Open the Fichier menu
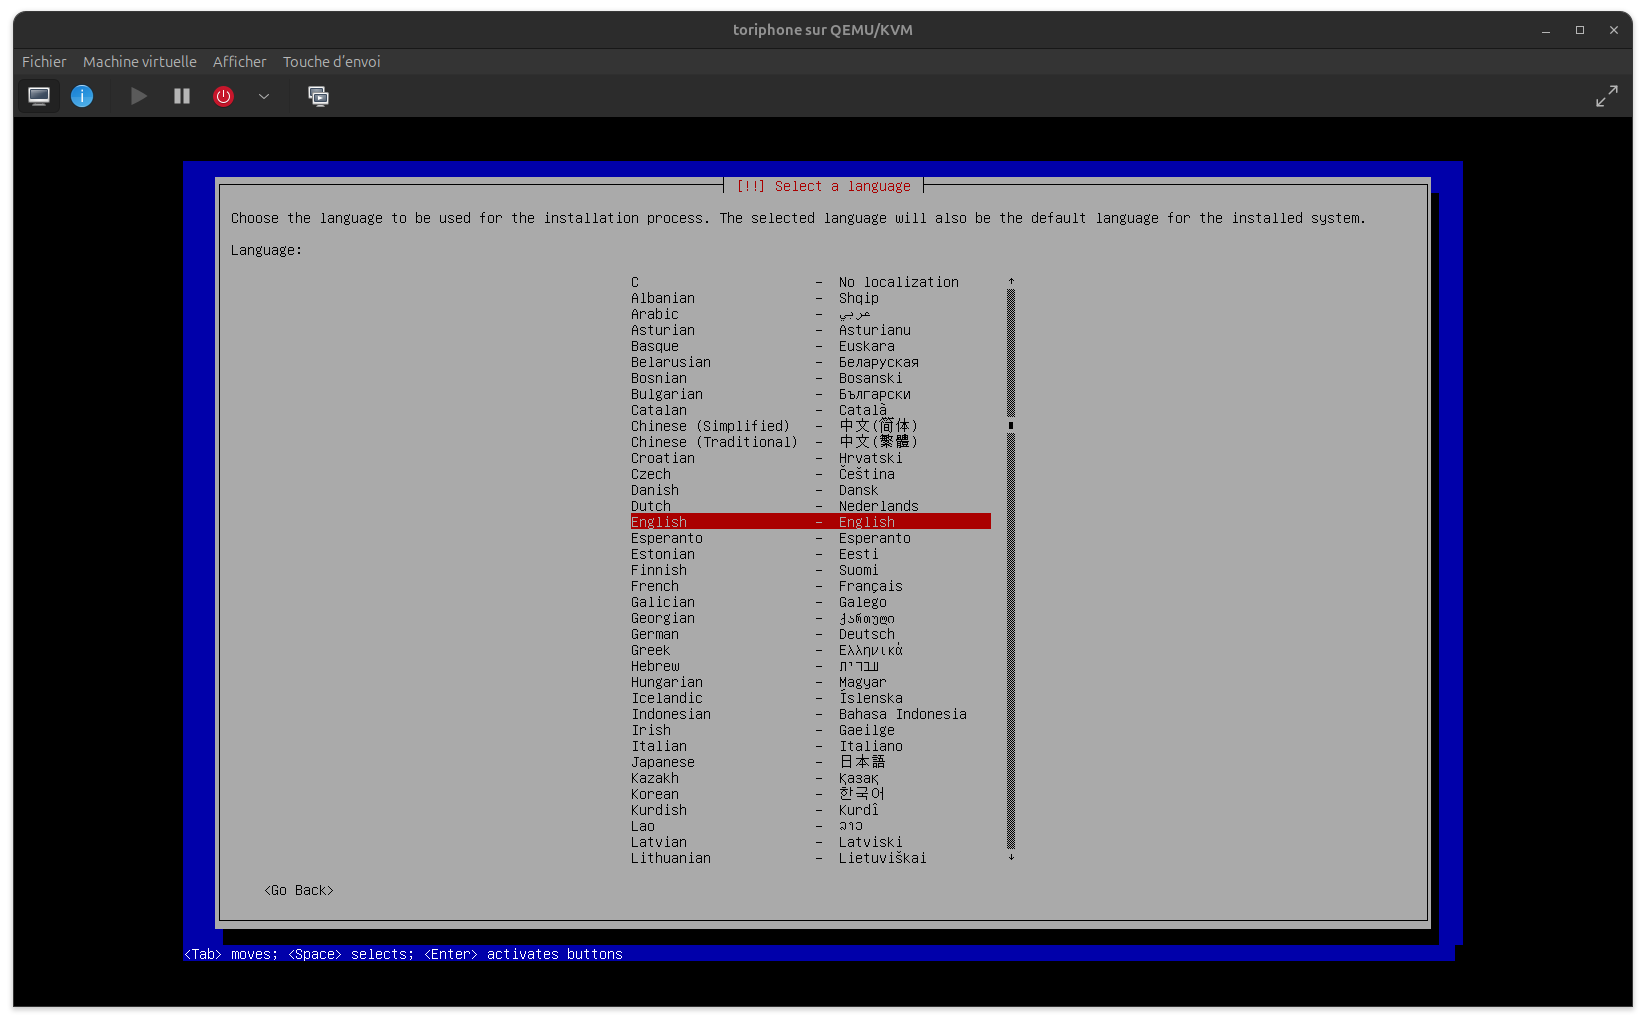The height and width of the screenshot is (1023, 1646). (44, 62)
